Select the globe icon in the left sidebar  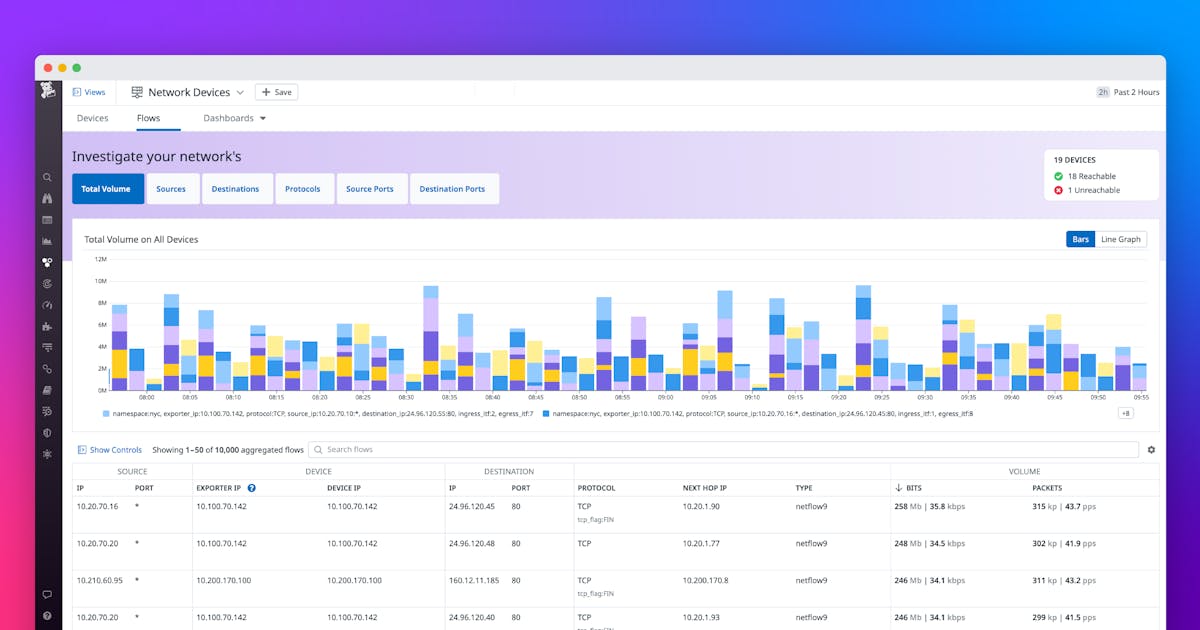47,284
